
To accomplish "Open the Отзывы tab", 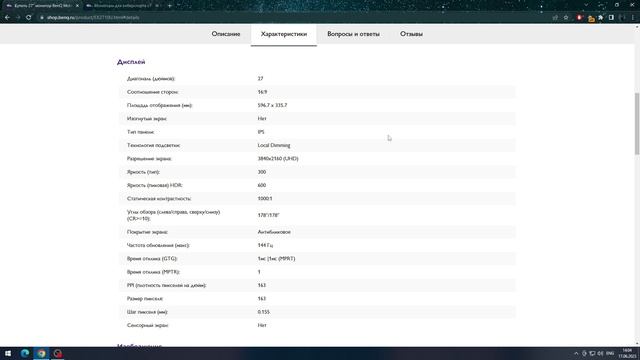I will tap(411, 34).
